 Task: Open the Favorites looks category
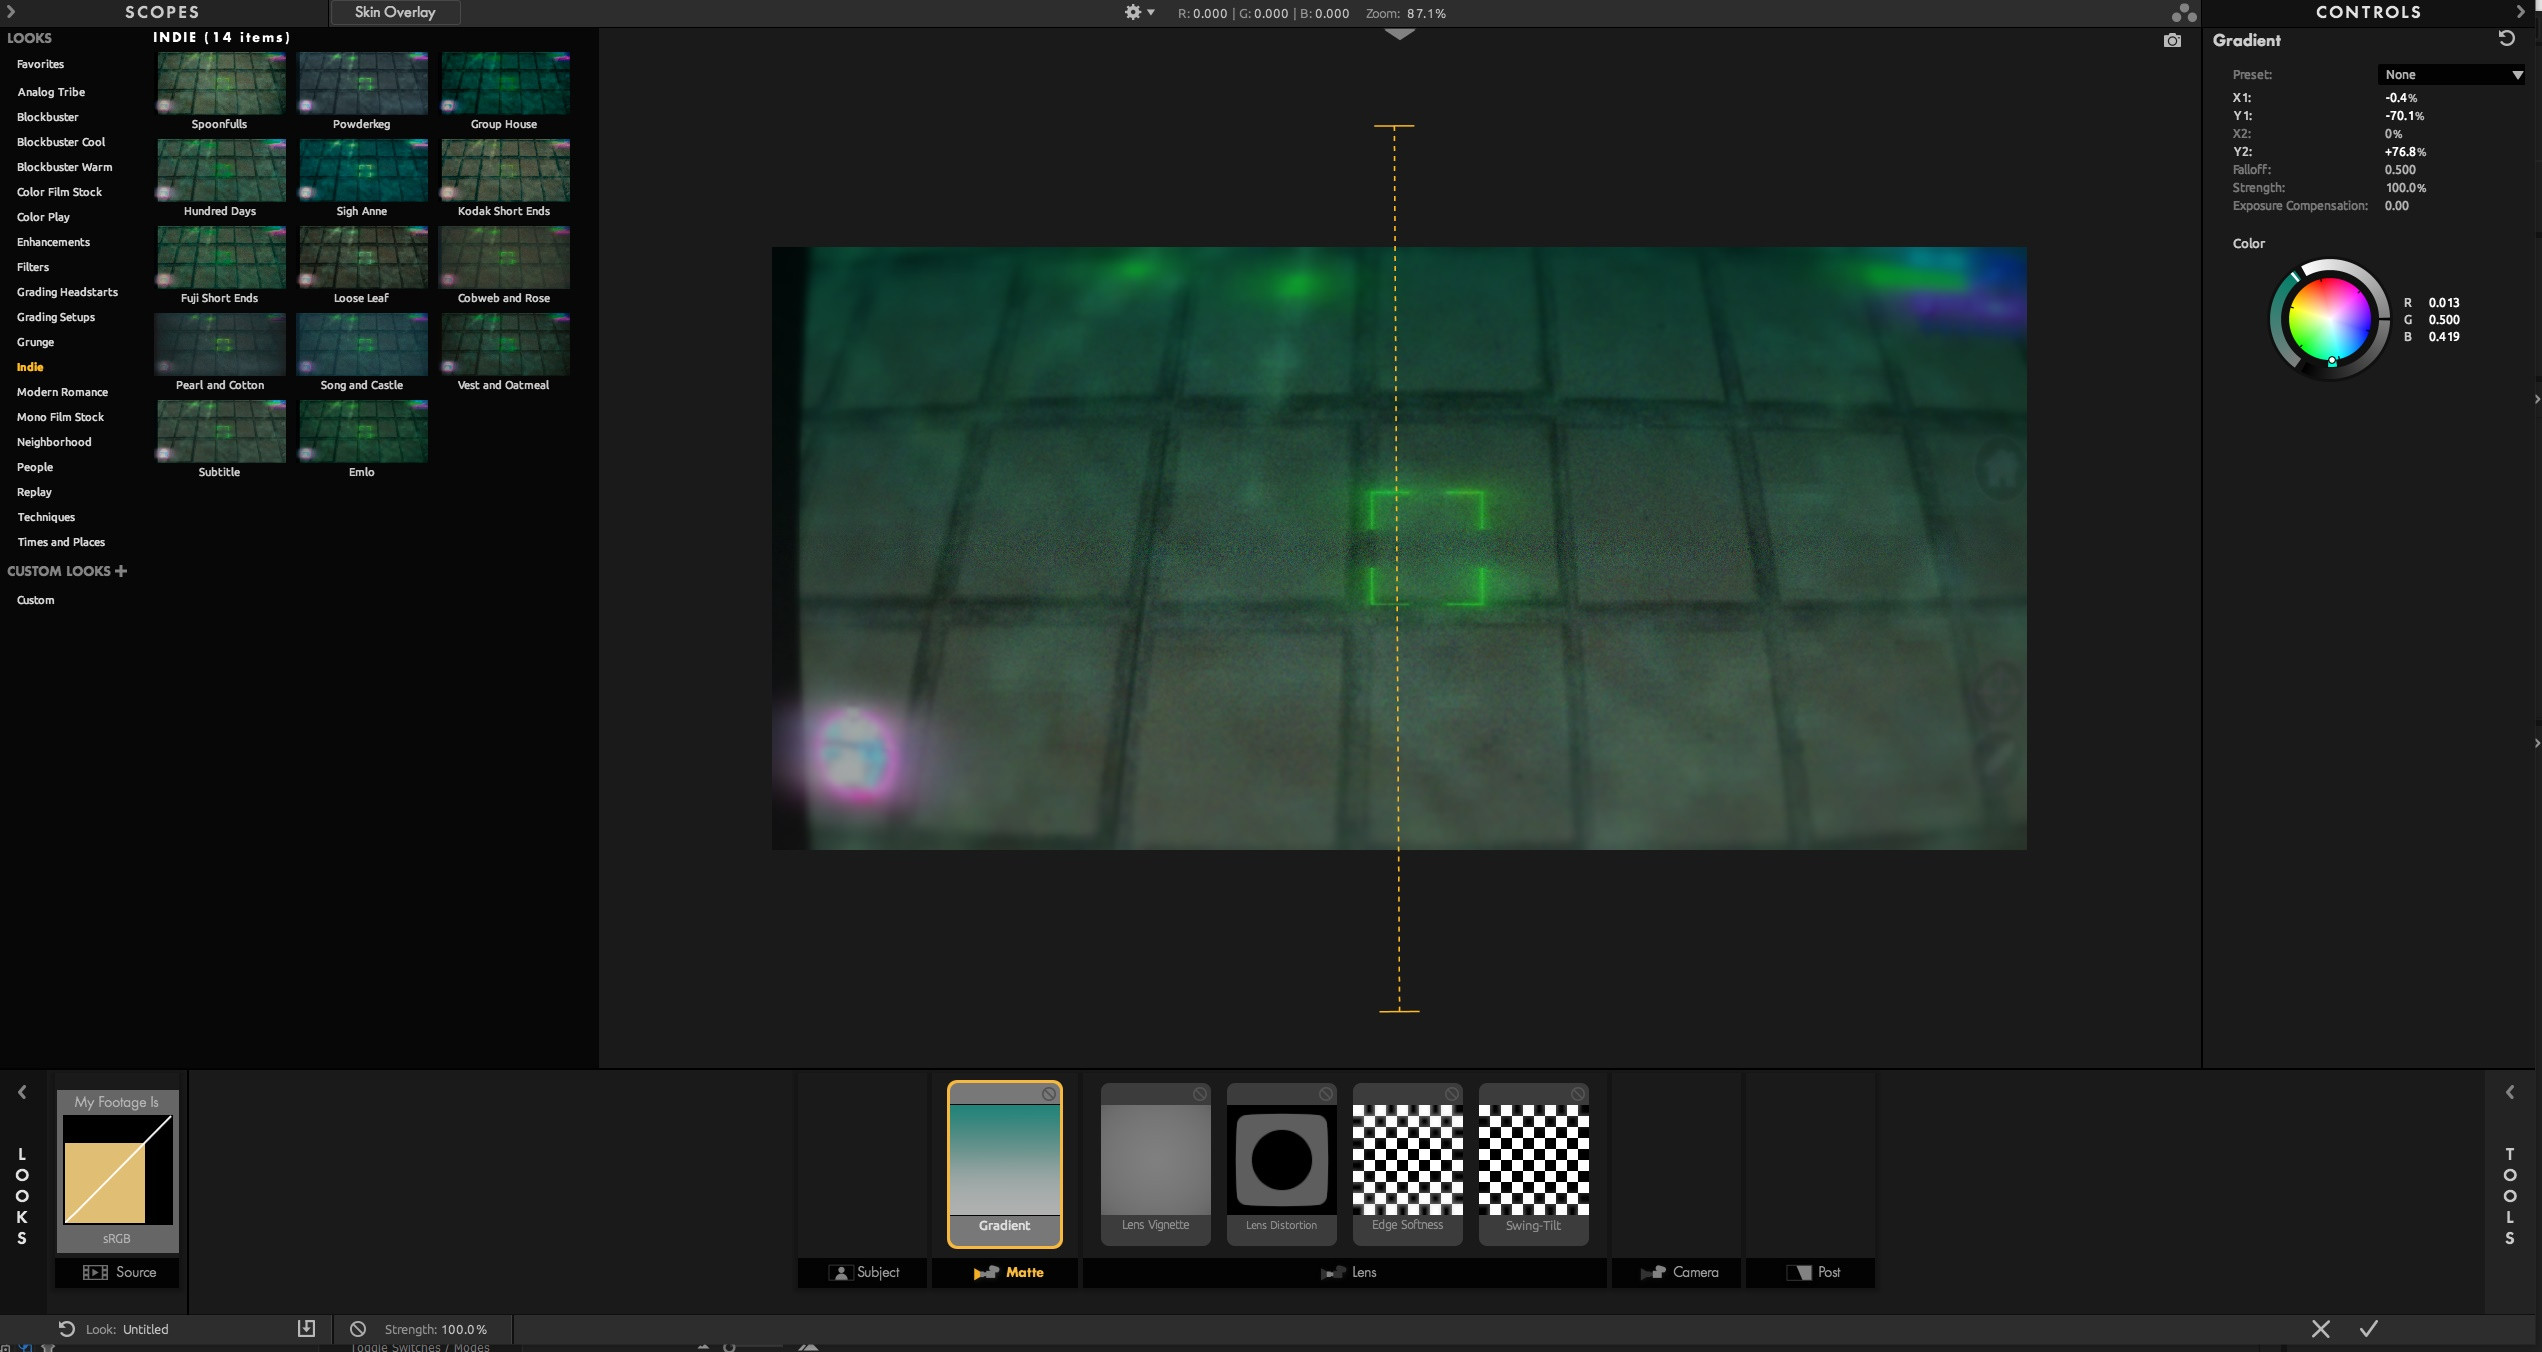[x=40, y=64]
